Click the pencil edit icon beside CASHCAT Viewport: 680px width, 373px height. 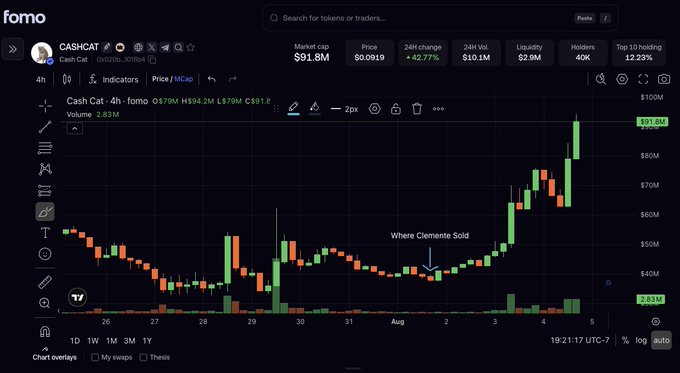107,47
